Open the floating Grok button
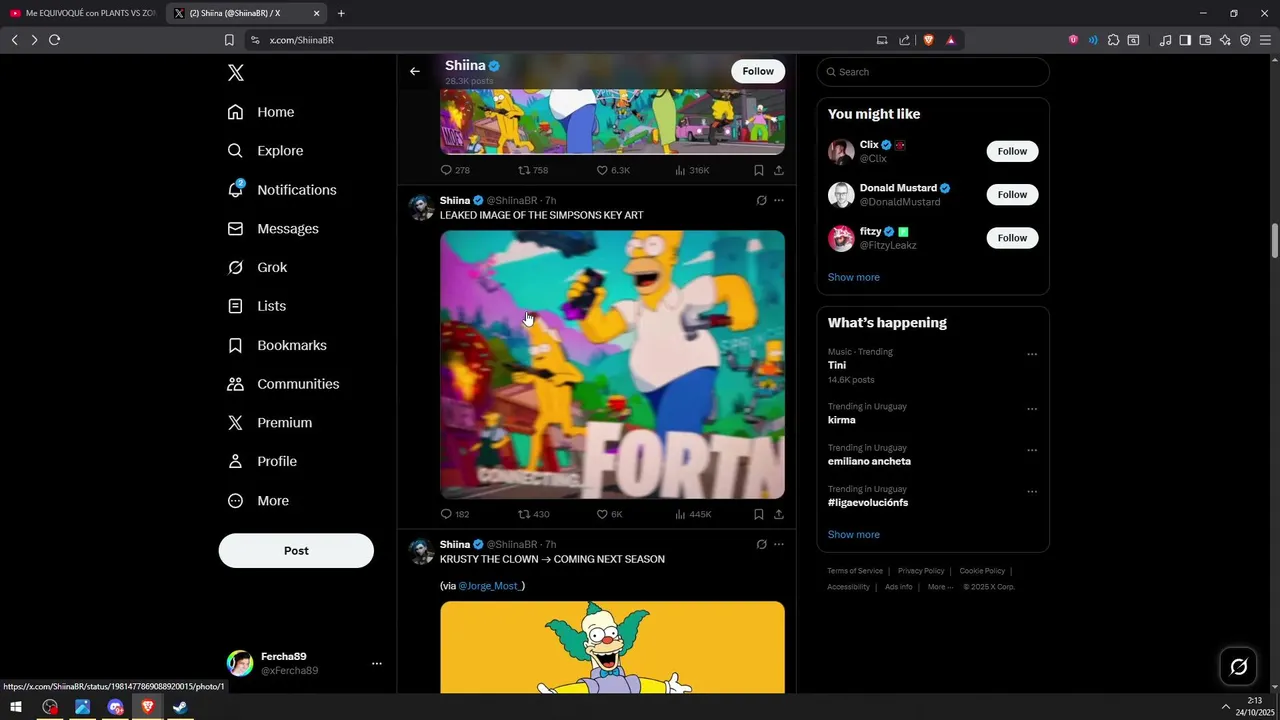The height and width of the screenshot is (720, 1280). tap(1238, 667)
